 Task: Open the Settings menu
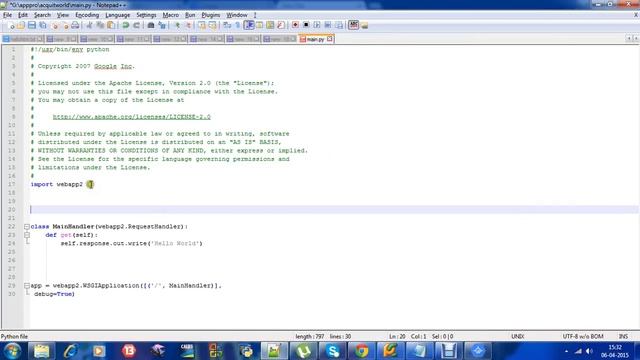point(146,15)
